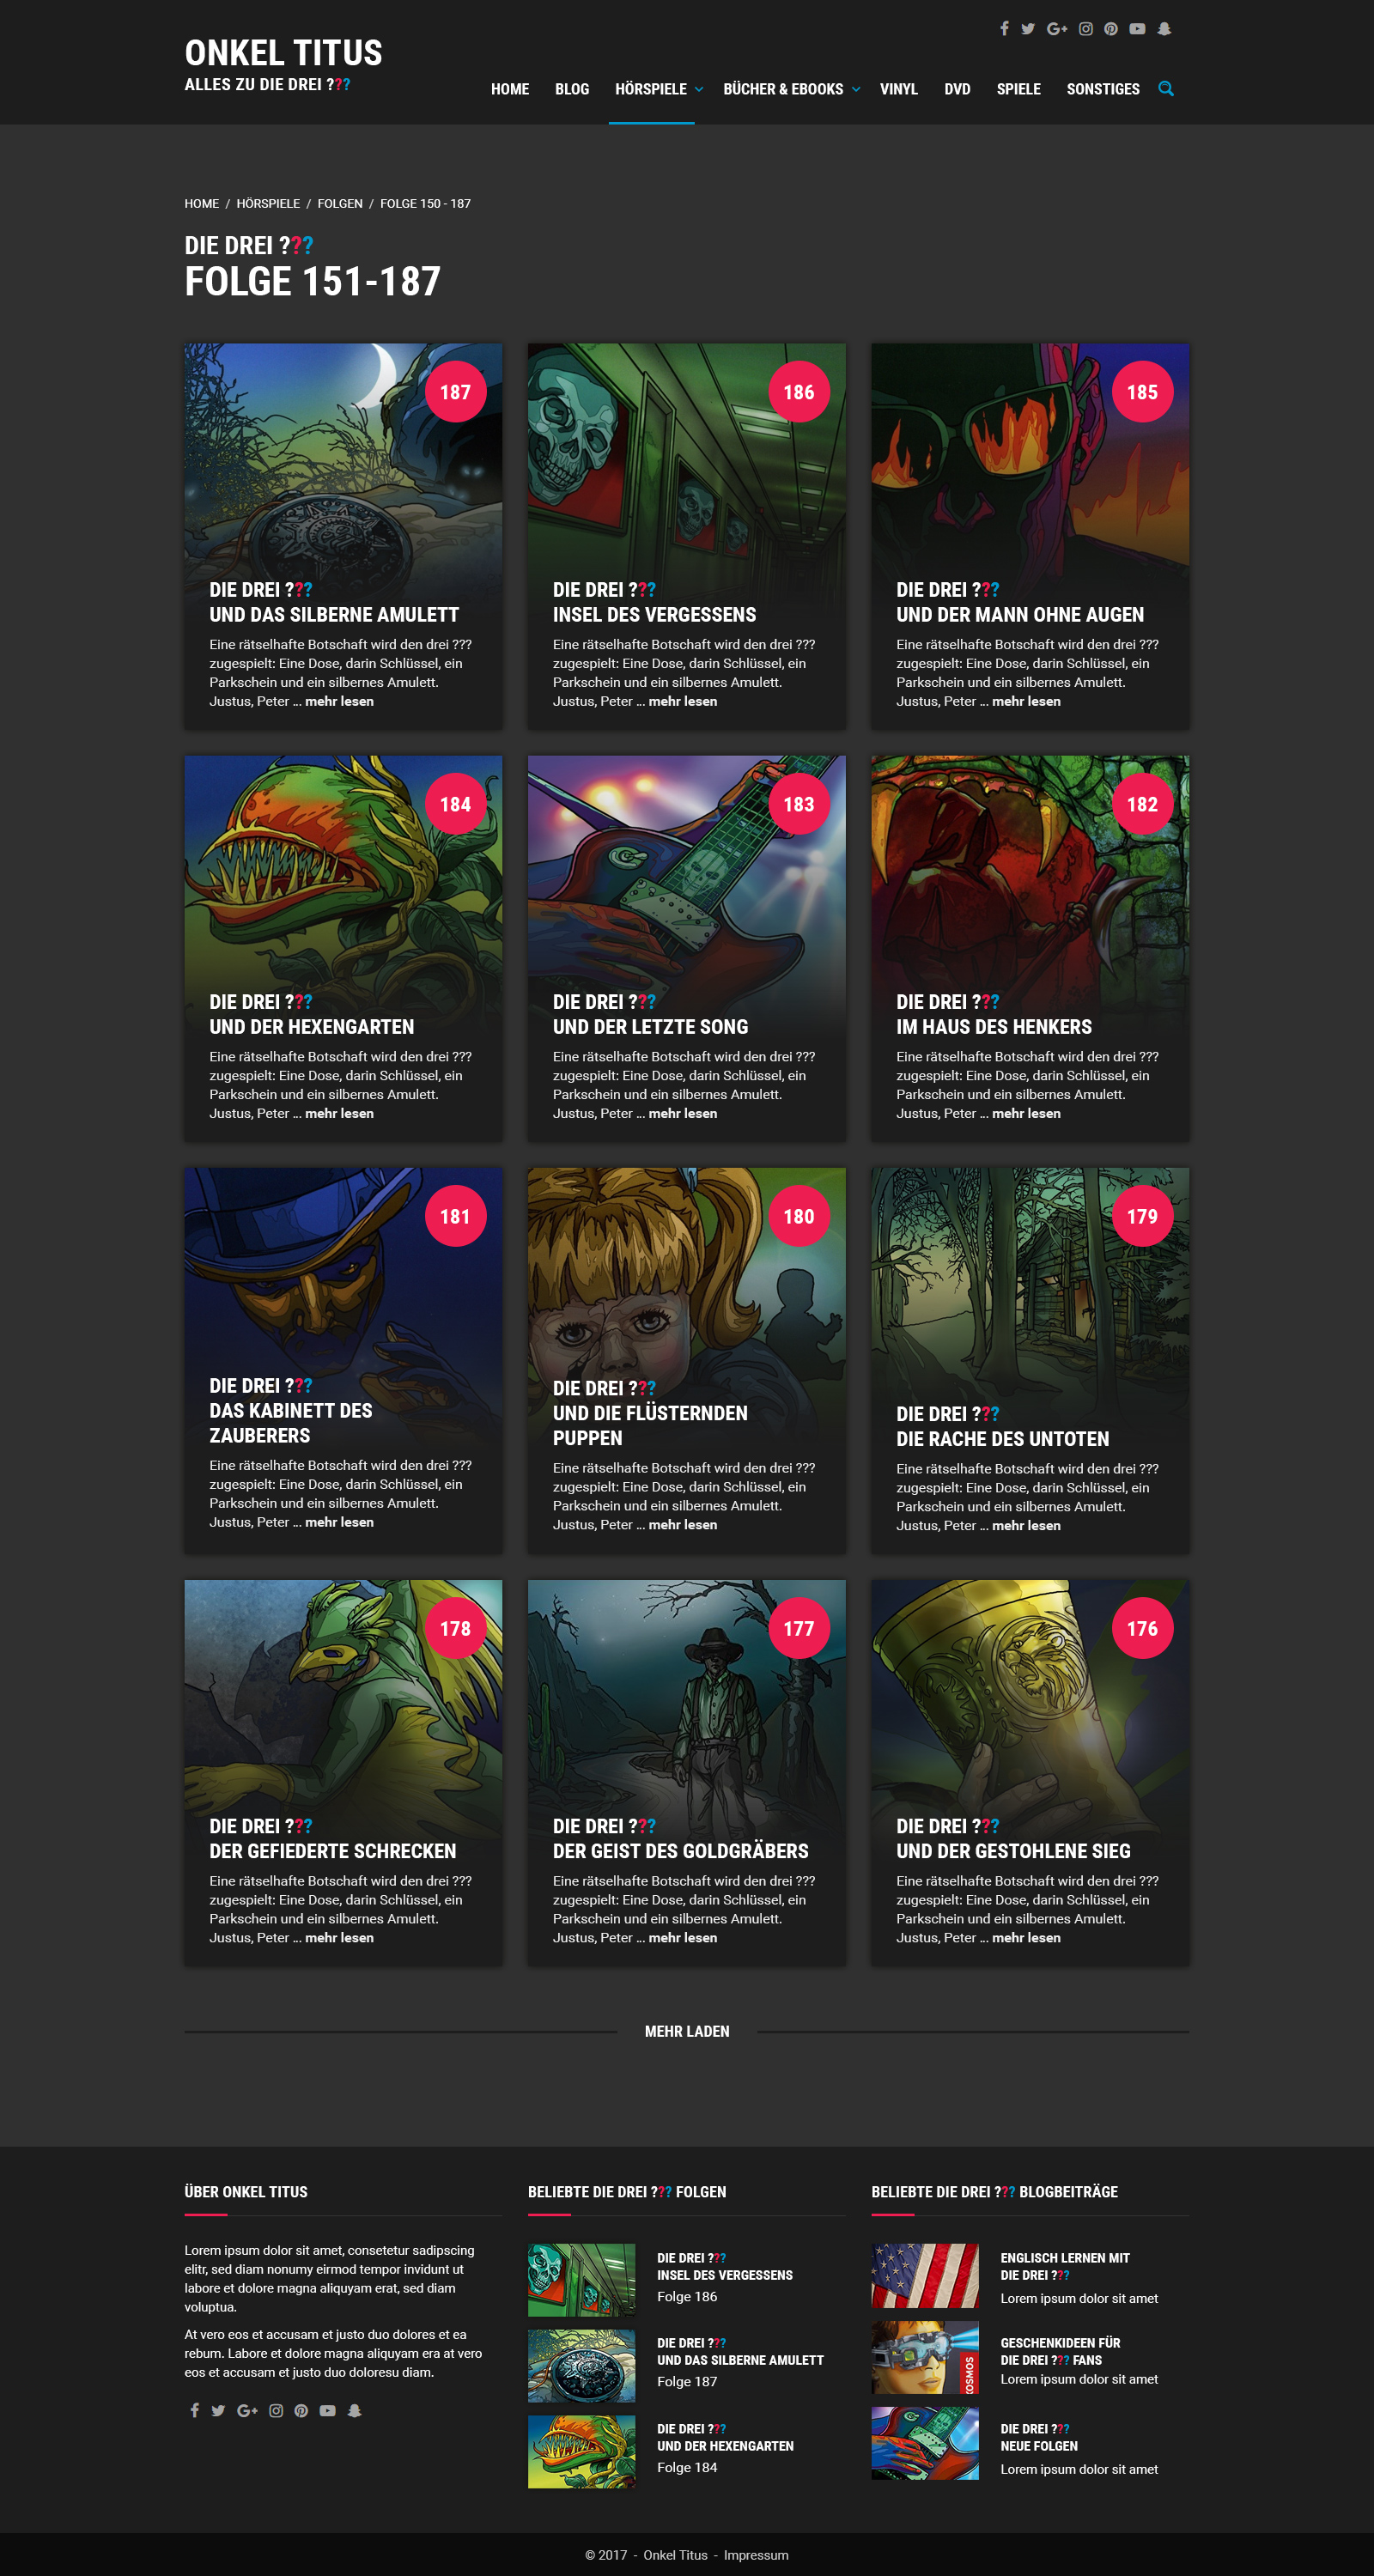The width and height of the screenshot is (1374, 2576).
Task: Open the Instagram icon in header
Action: pyautogui.click(x=1086, y=29)
